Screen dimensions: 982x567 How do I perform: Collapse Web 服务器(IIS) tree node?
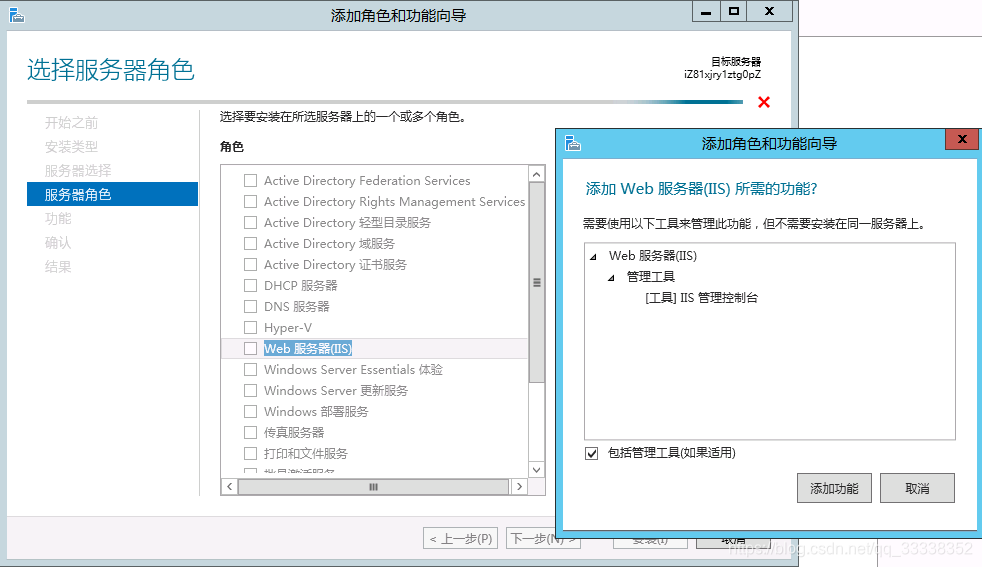click(593, 256)
